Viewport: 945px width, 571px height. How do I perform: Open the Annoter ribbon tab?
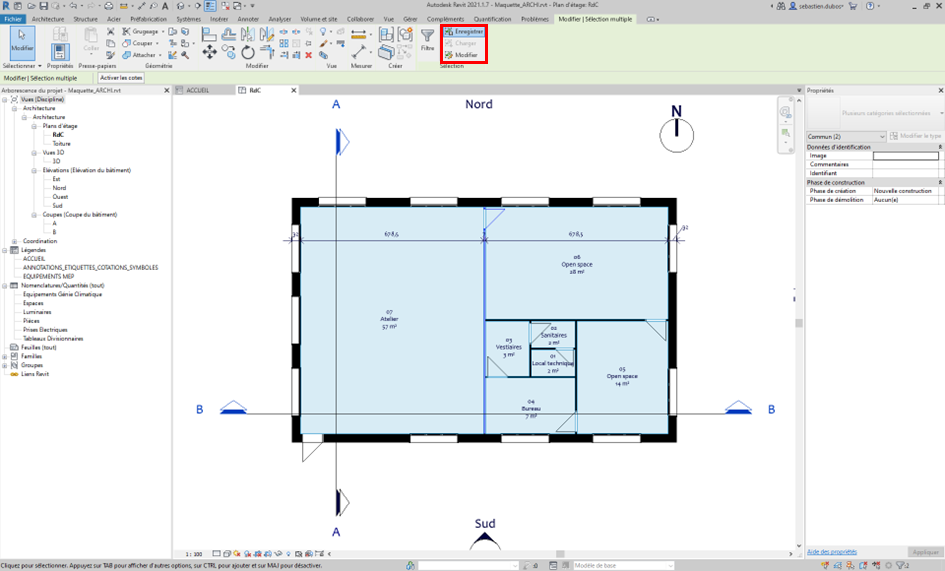[x=248, y=19]
